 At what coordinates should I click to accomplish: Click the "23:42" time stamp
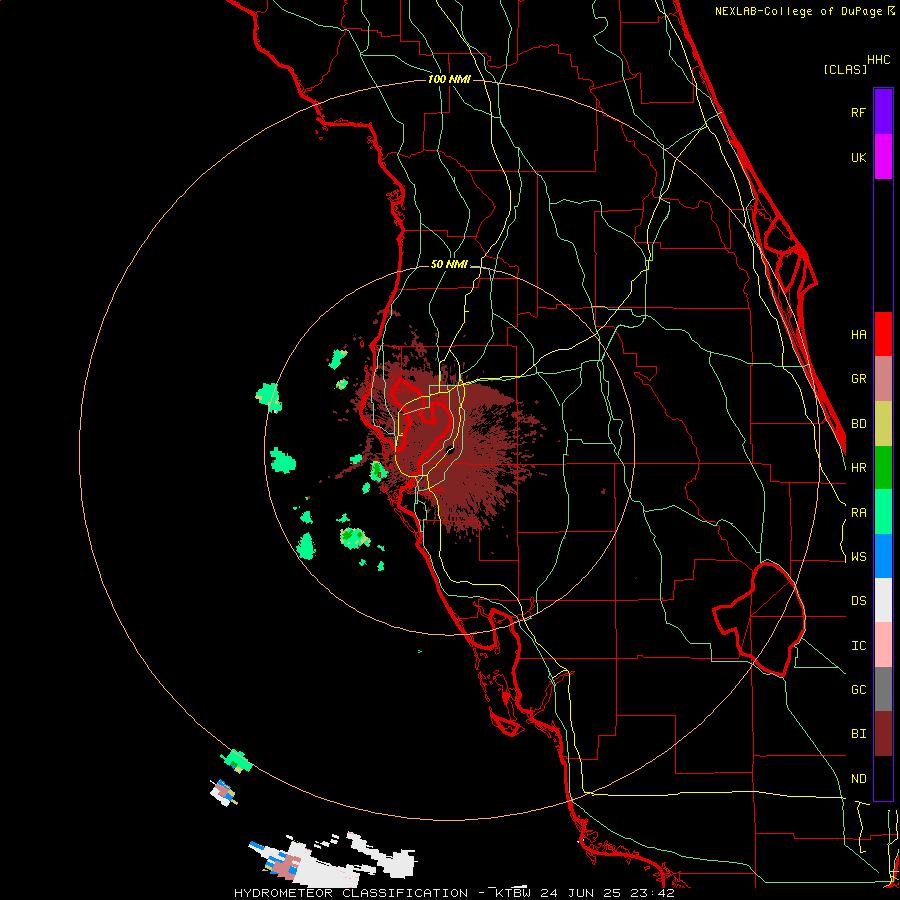coord(655,893)
